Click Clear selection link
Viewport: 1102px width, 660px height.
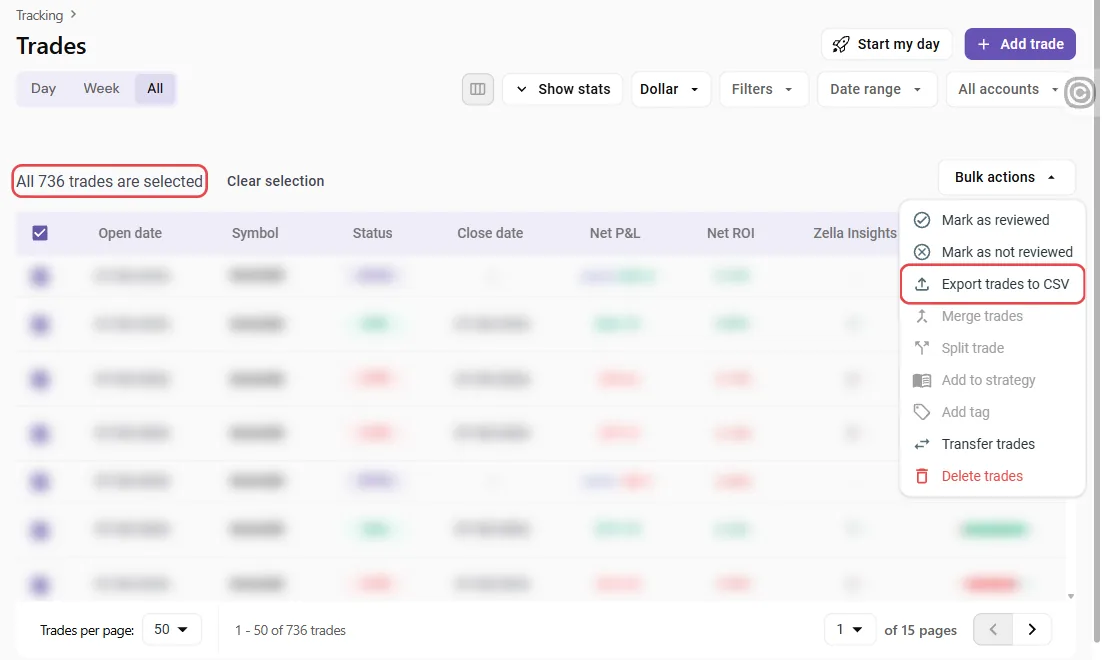276,181
